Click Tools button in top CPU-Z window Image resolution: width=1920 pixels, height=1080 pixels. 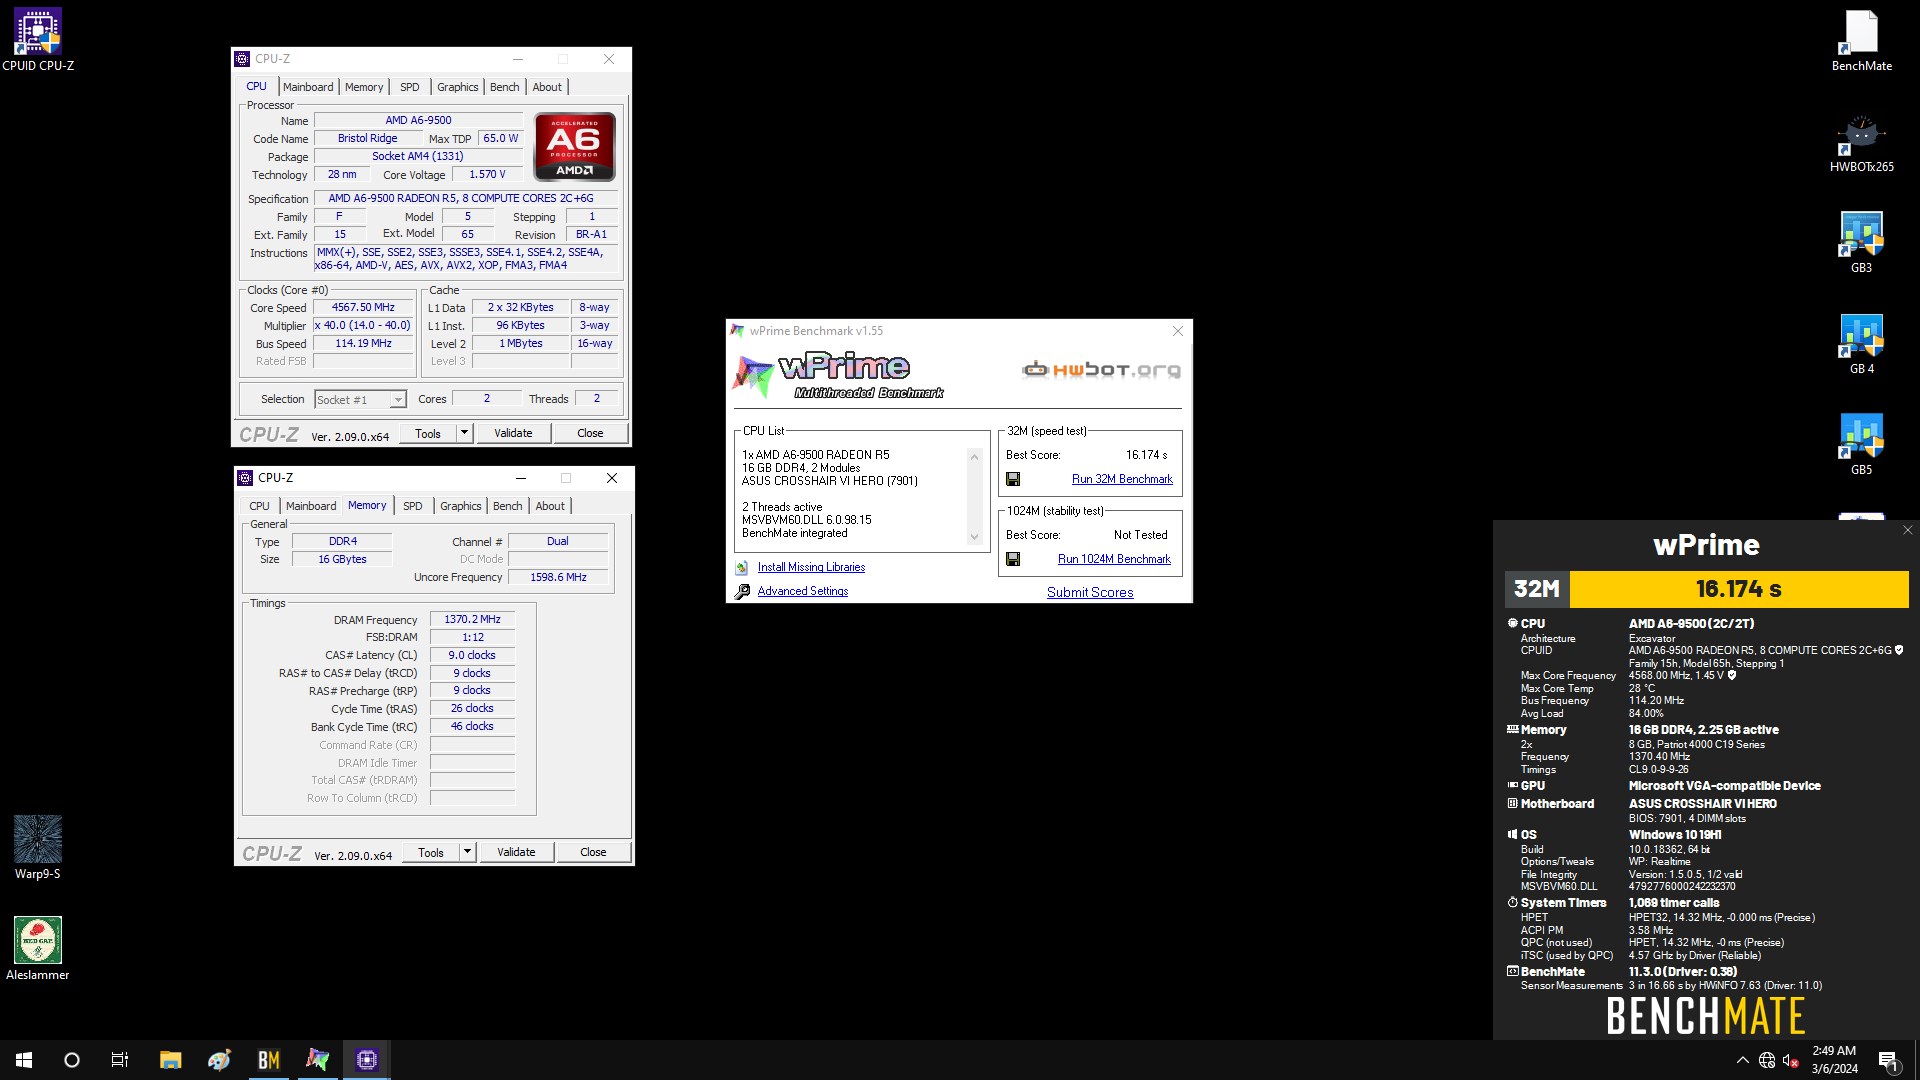tap(428, 433)
